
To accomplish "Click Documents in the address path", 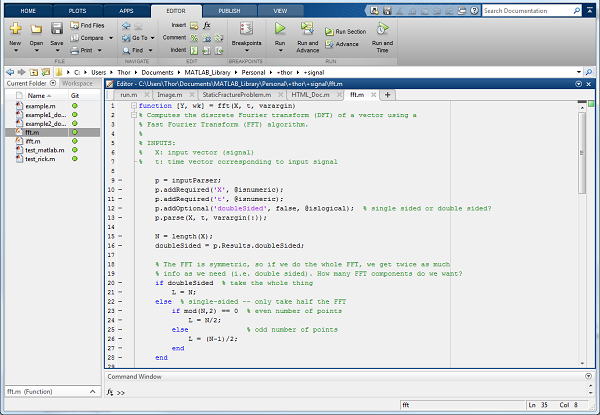I will (x=157, y=72).
